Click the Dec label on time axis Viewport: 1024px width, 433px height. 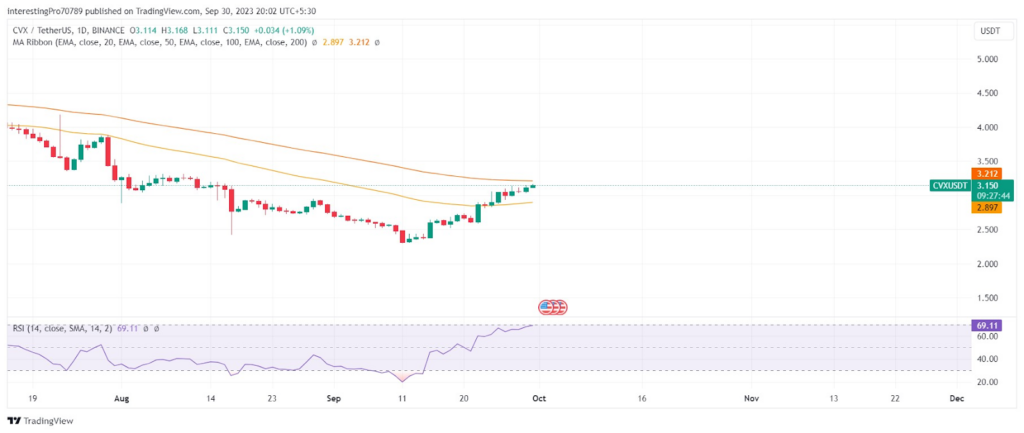pos(957,398)
